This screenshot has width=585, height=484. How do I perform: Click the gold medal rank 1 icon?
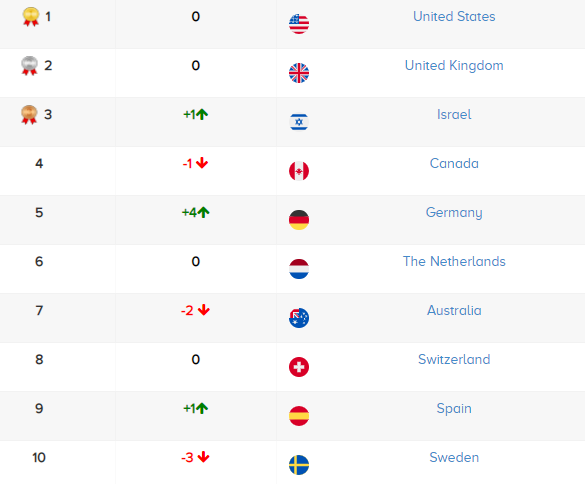click(x=31, y=17)
